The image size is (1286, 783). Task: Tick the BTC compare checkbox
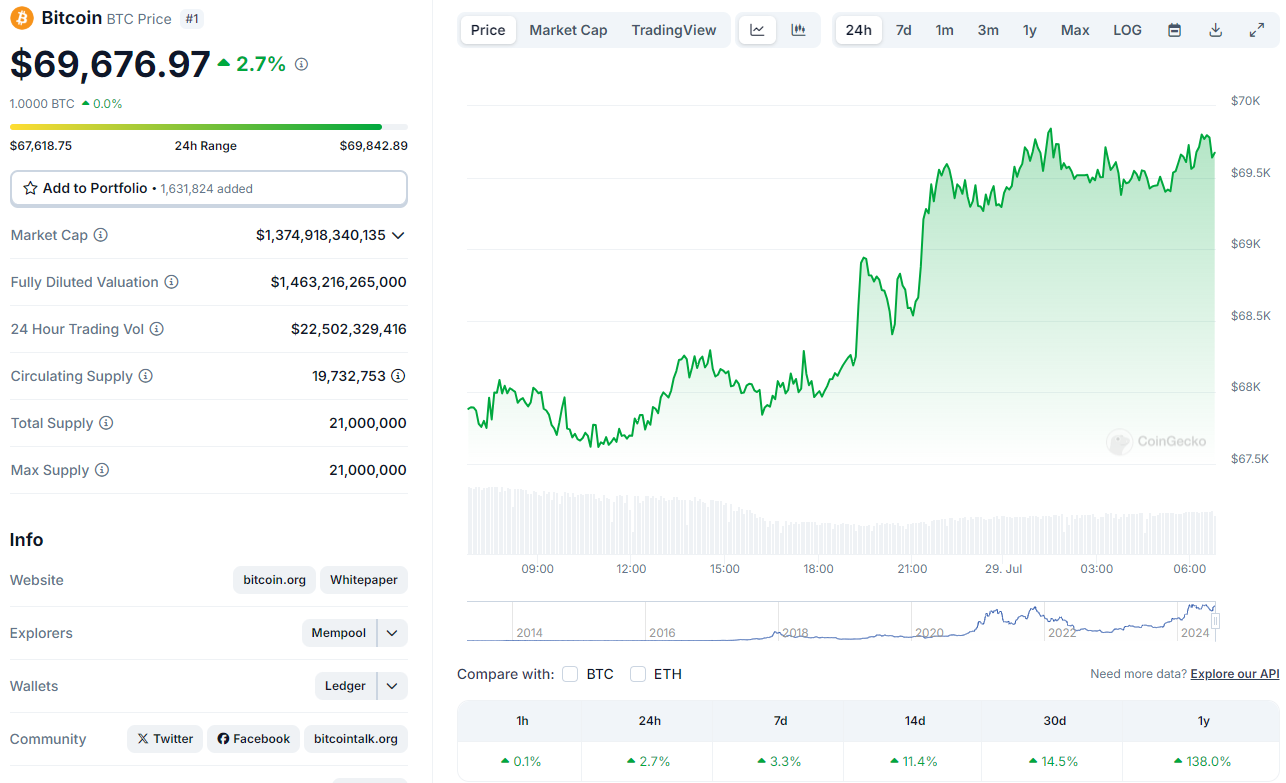pyautogui.click(x=570, y=674)
